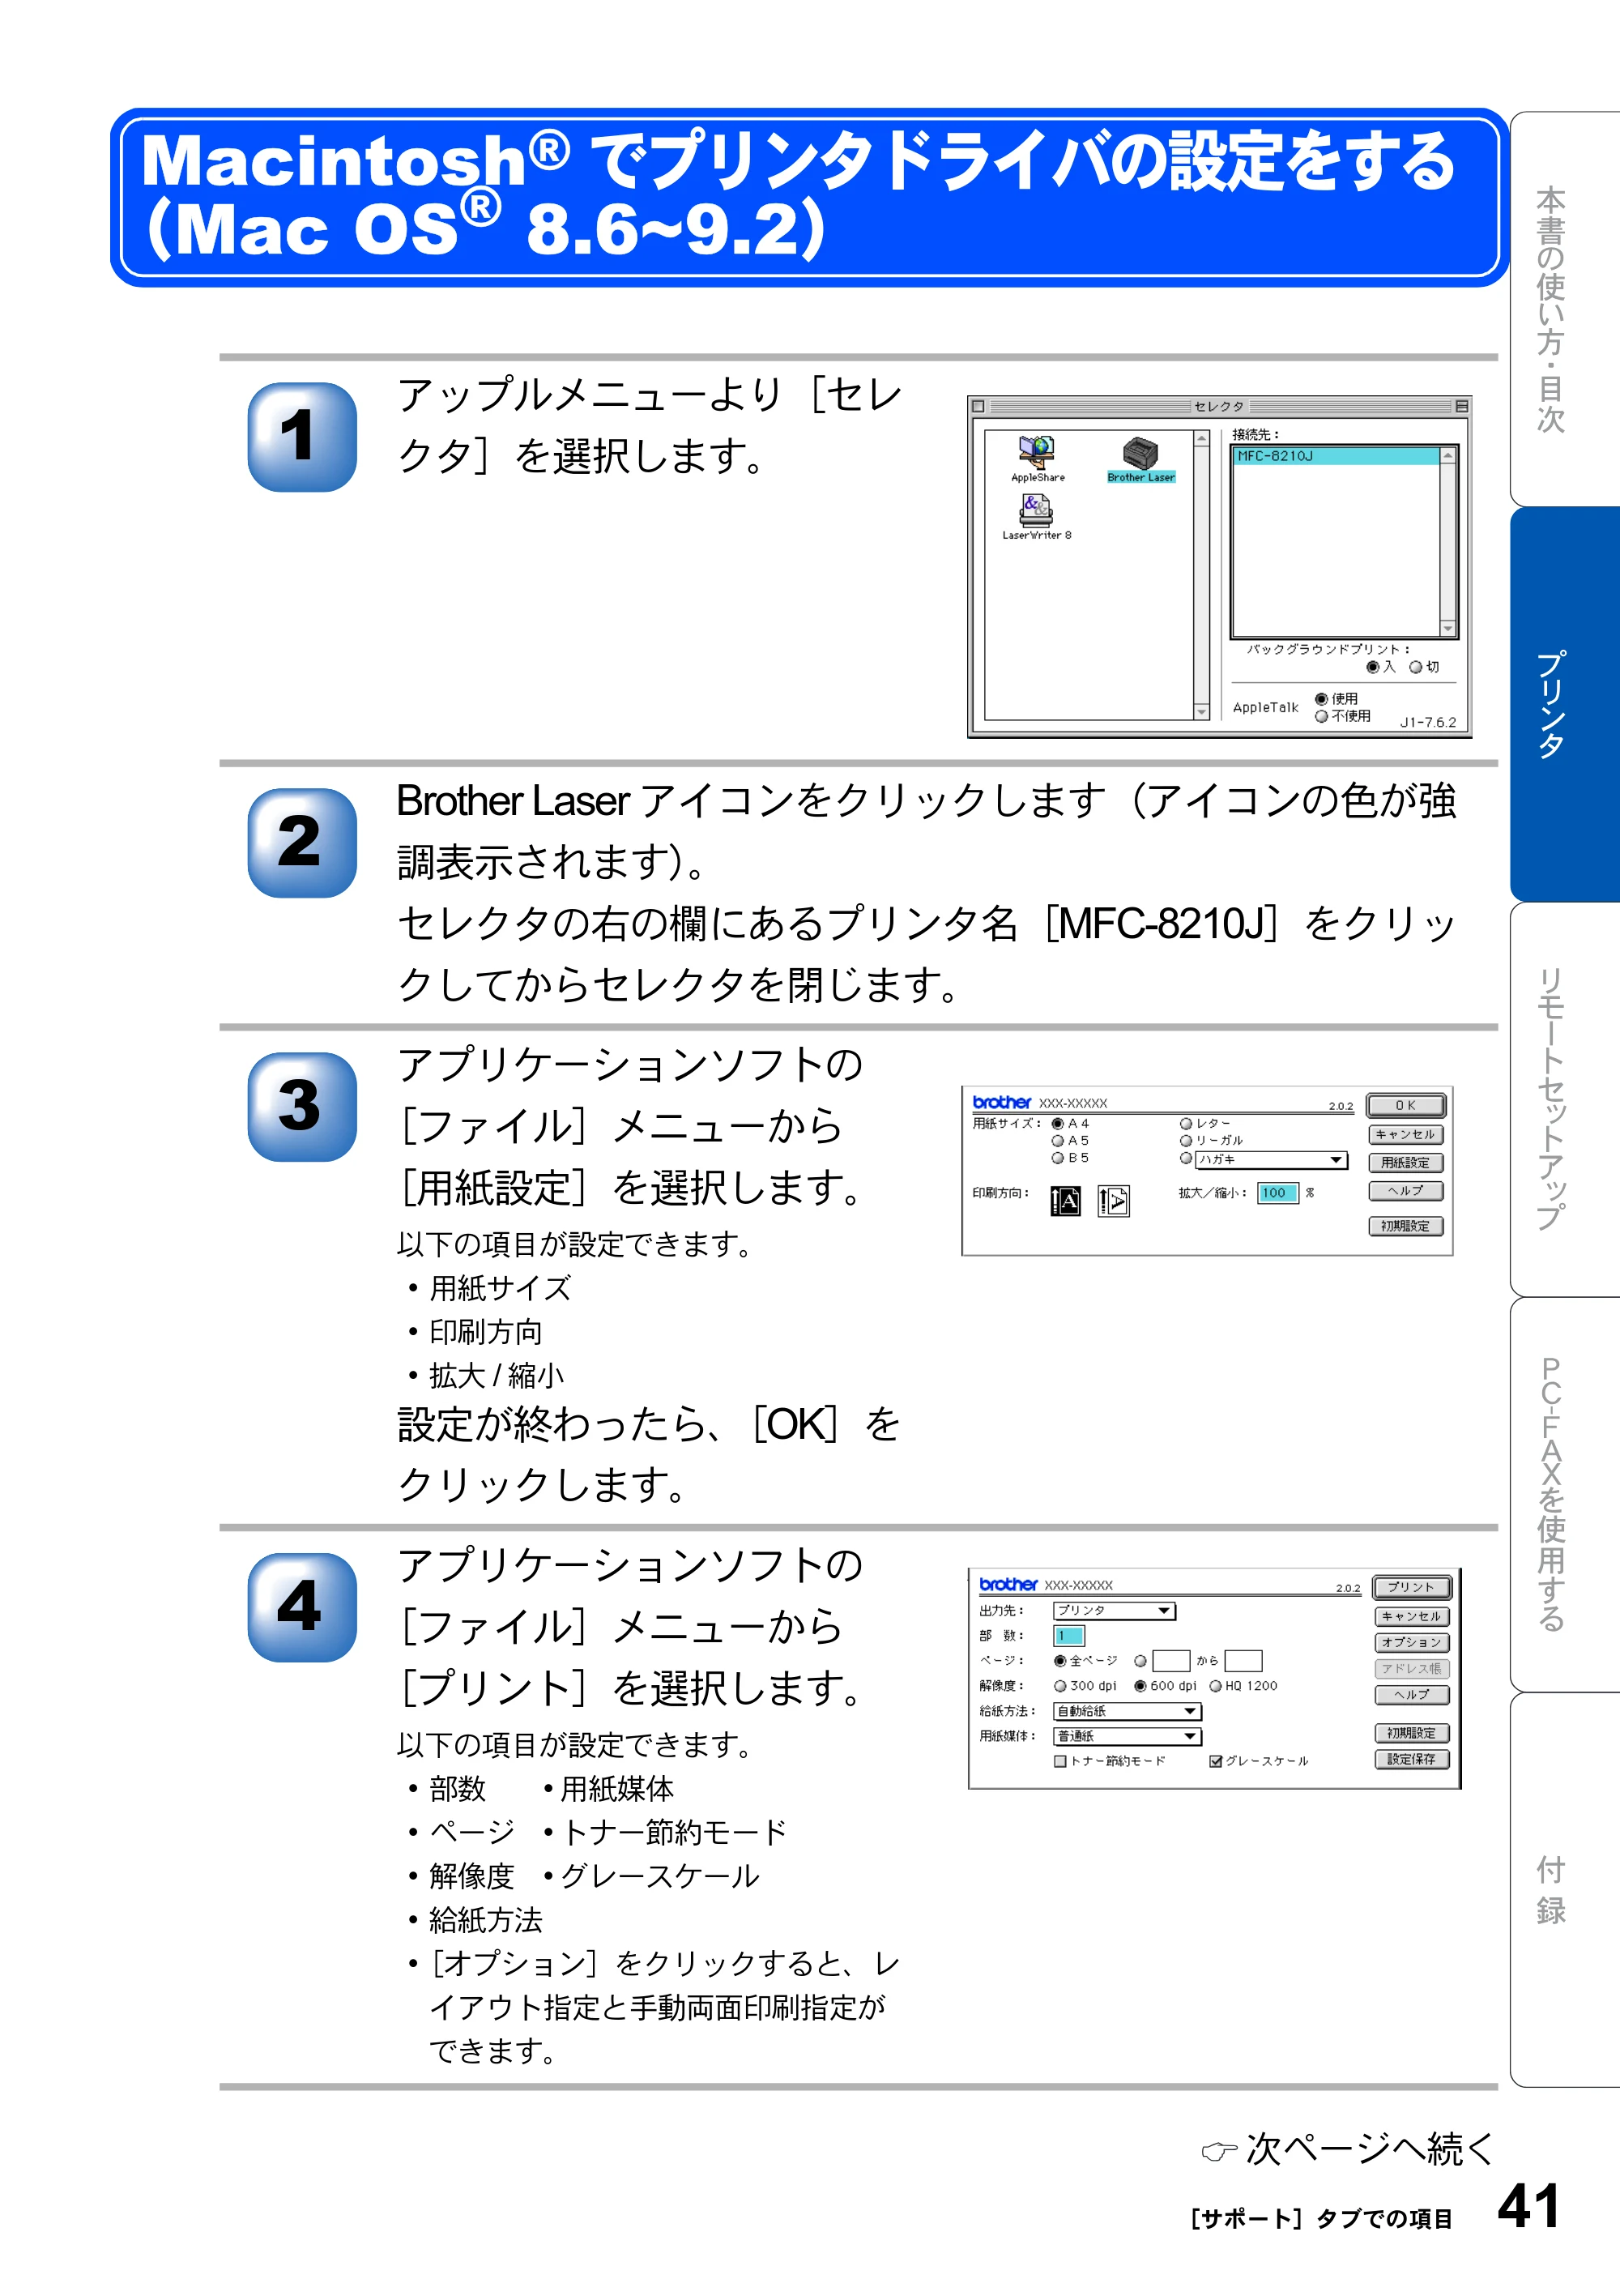Open the プリンタ side tab

[x=1565, y=704]
